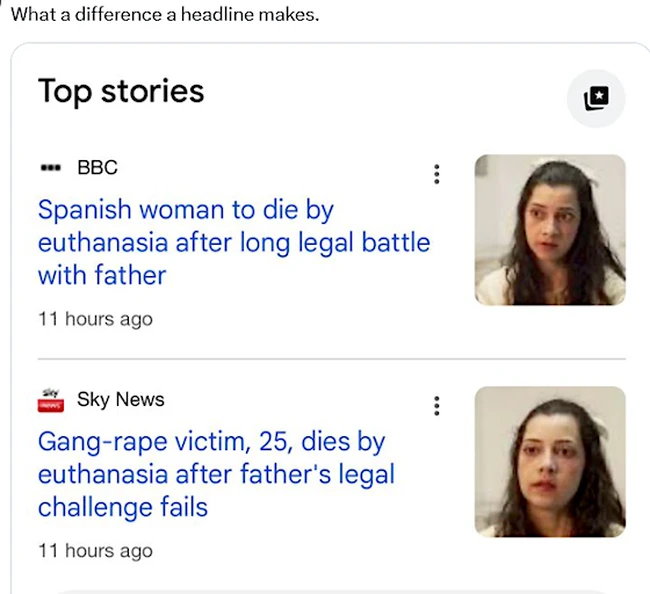
Task: Select the Sky News source name label
Action: click(x=120, y=400)
